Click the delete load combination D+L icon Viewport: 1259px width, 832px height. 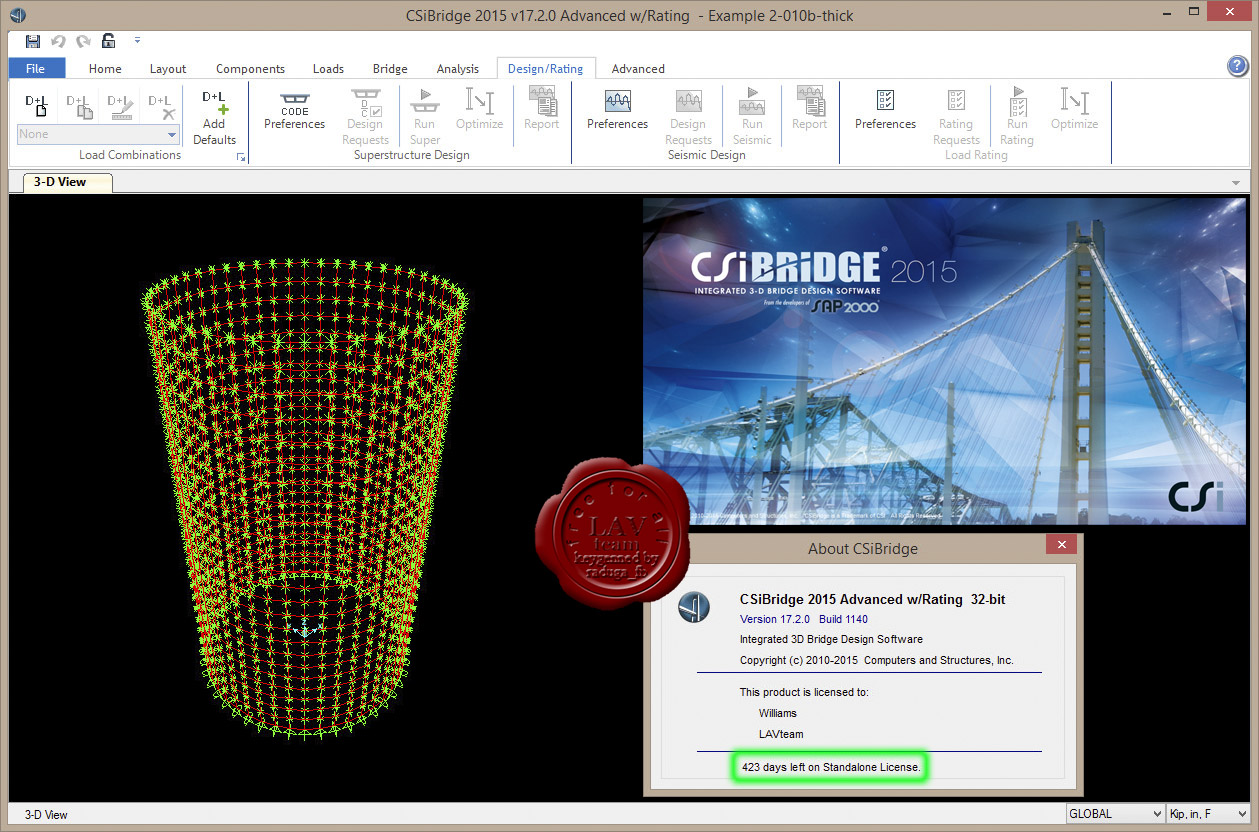tap(161, 105)
